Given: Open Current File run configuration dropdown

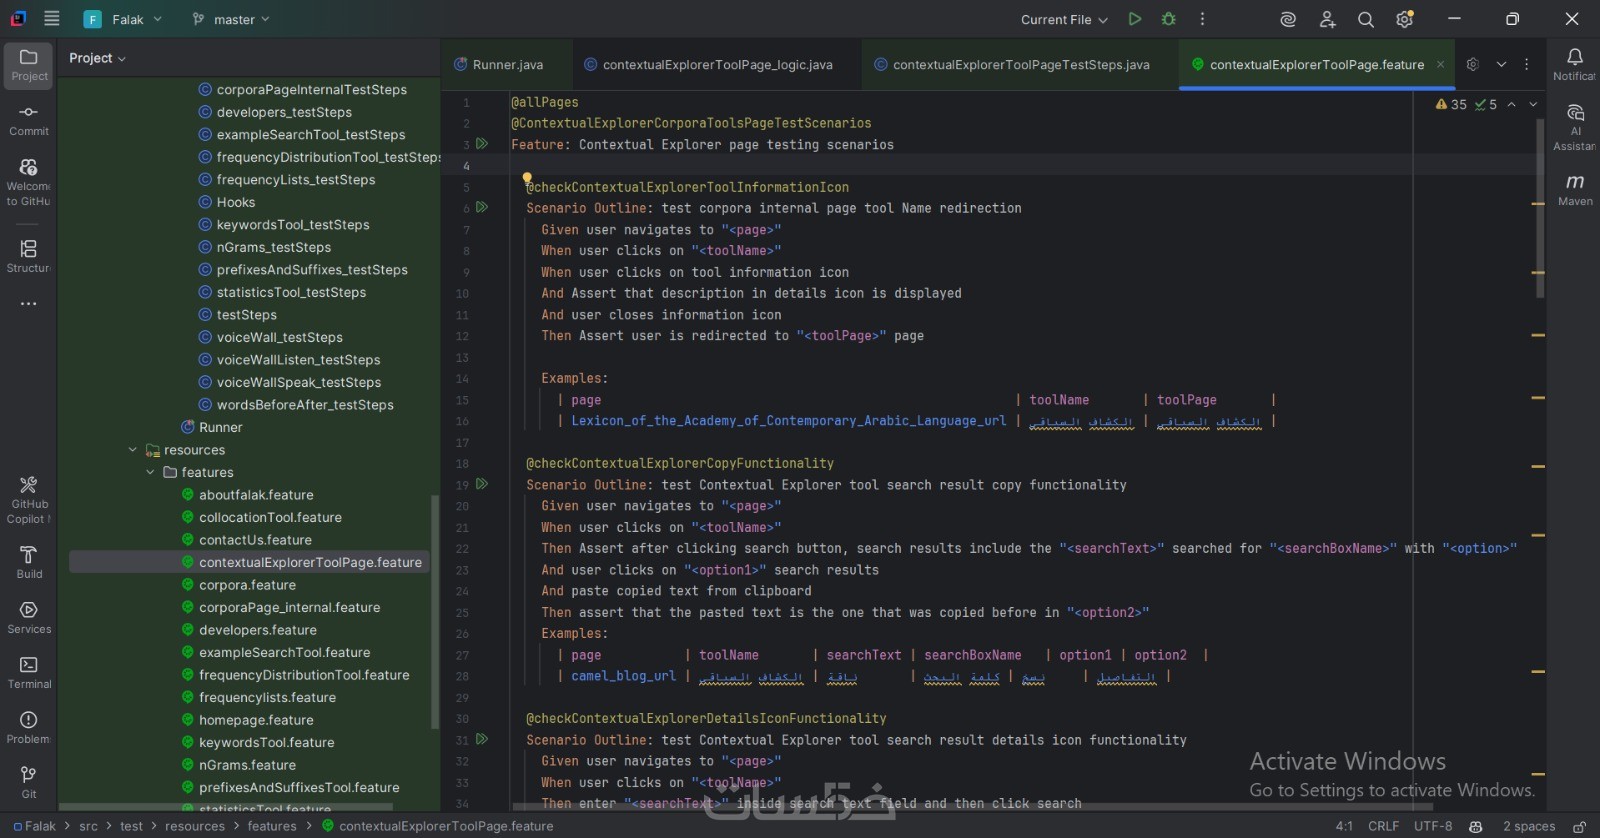Looking at the screenshot, I should 1064,19.
